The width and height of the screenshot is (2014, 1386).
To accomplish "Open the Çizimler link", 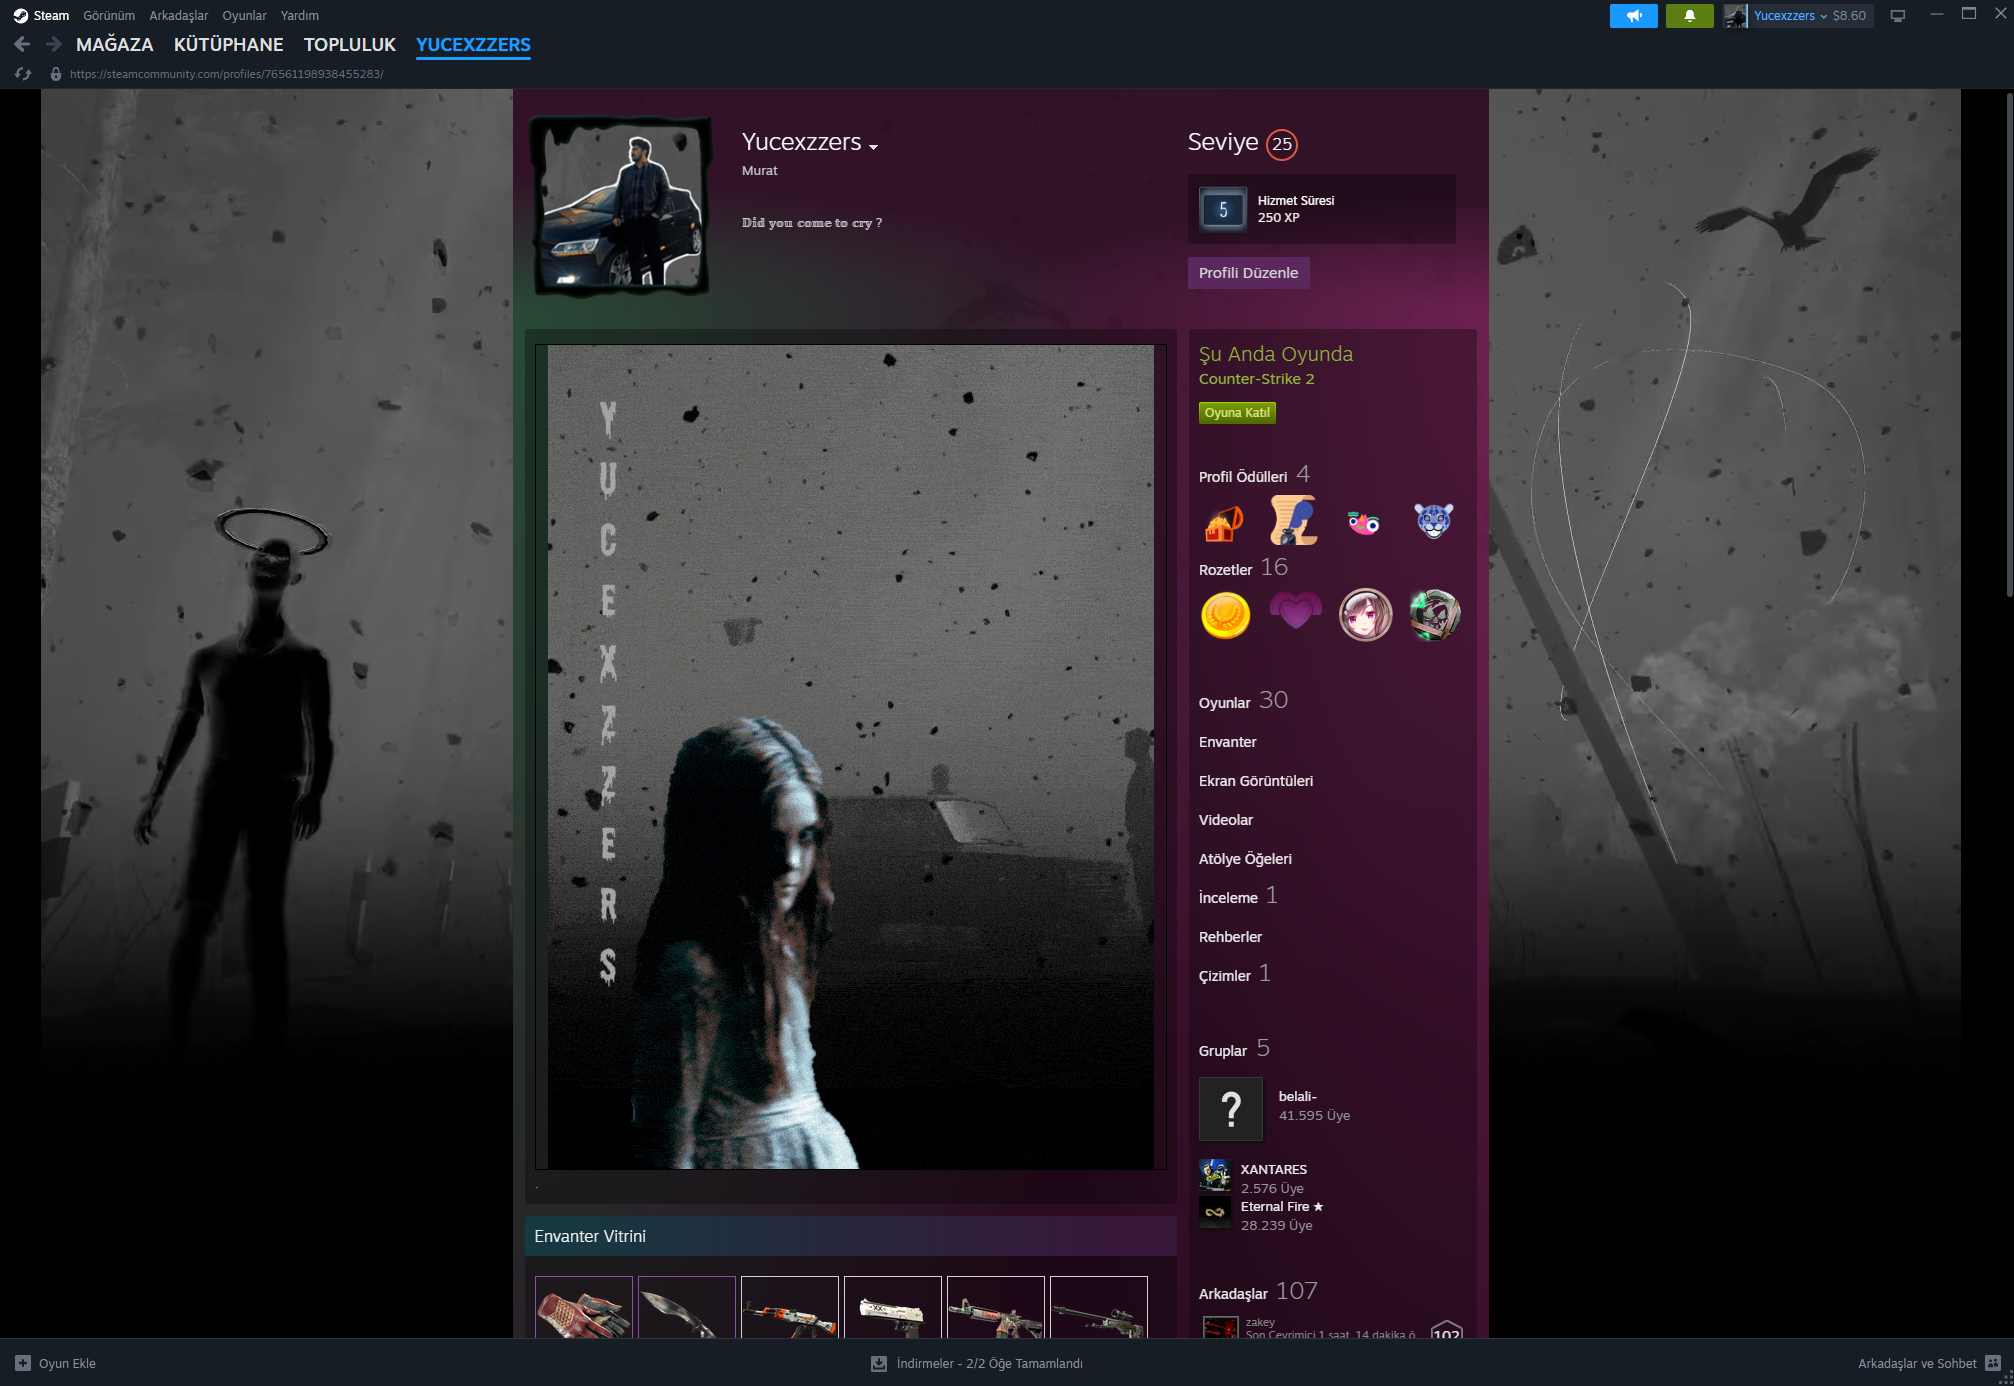I will [x=1225, y=976].
